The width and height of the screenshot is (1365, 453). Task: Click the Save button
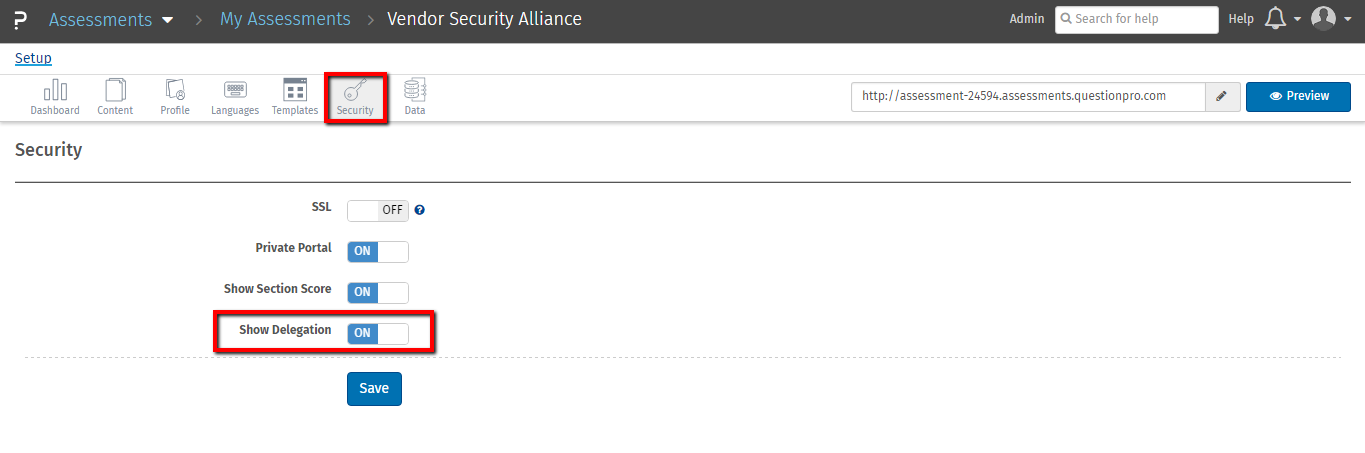374,388
